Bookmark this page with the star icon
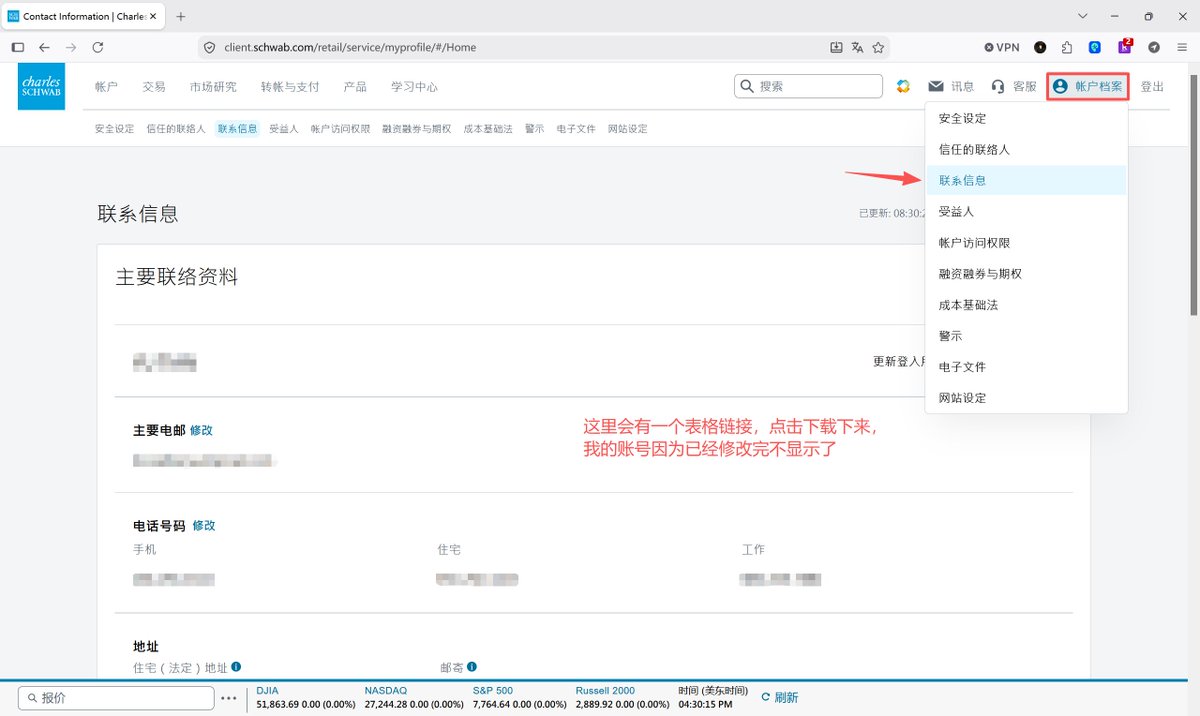This screenshot has width=1200, height=716. click(878, 47)
